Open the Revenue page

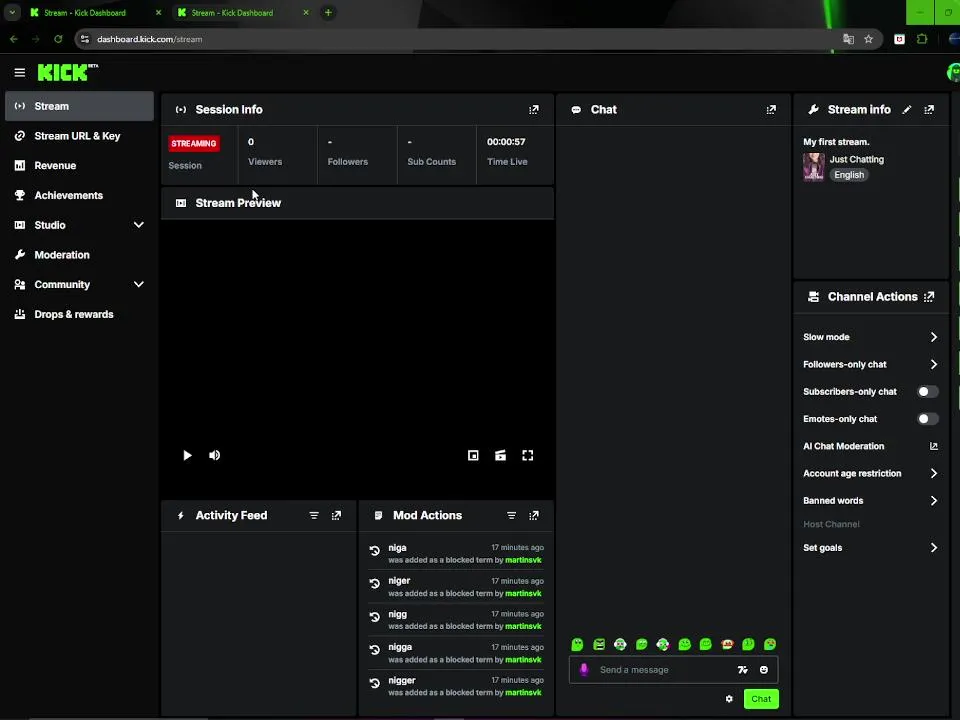(x=79, y=165)
